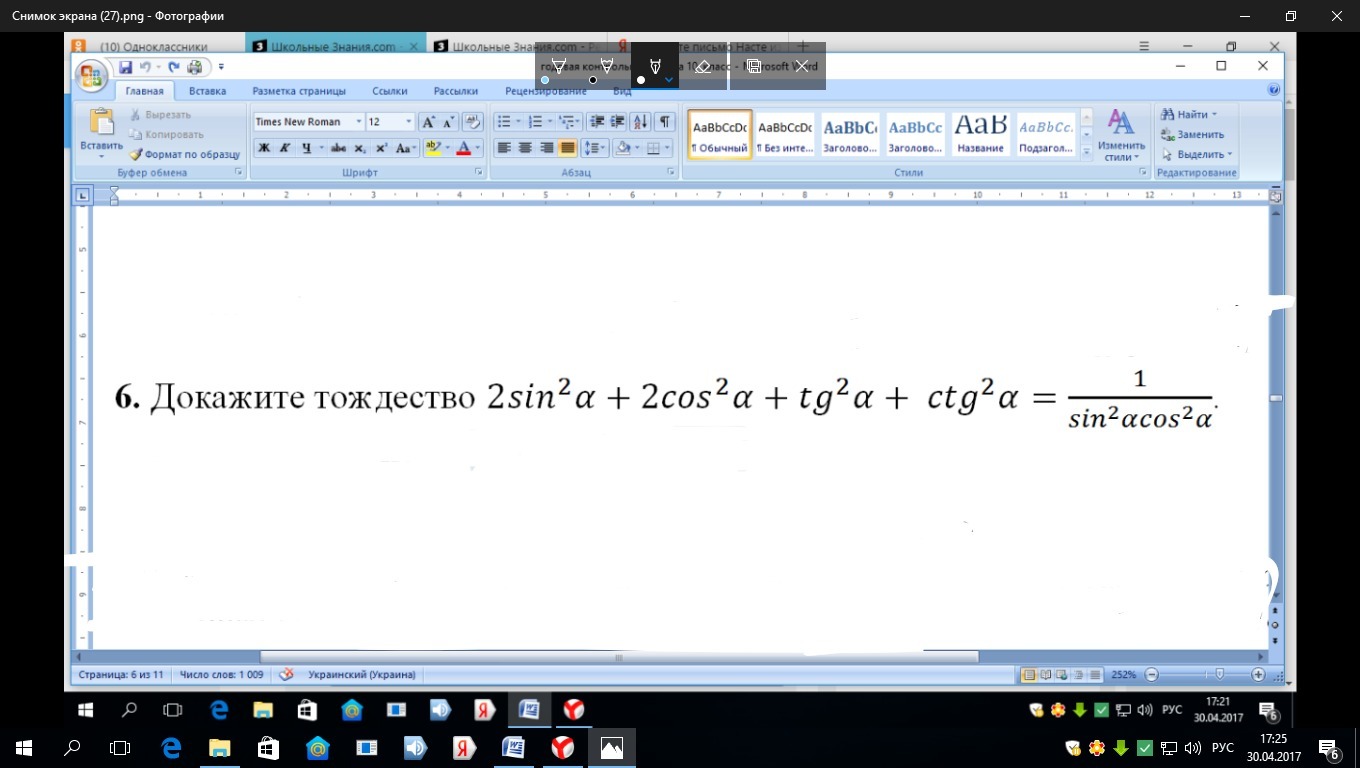Screen dimensions: 1360x768
Task: Click the Украинский (Украина) language indicator
Action: 361,675
